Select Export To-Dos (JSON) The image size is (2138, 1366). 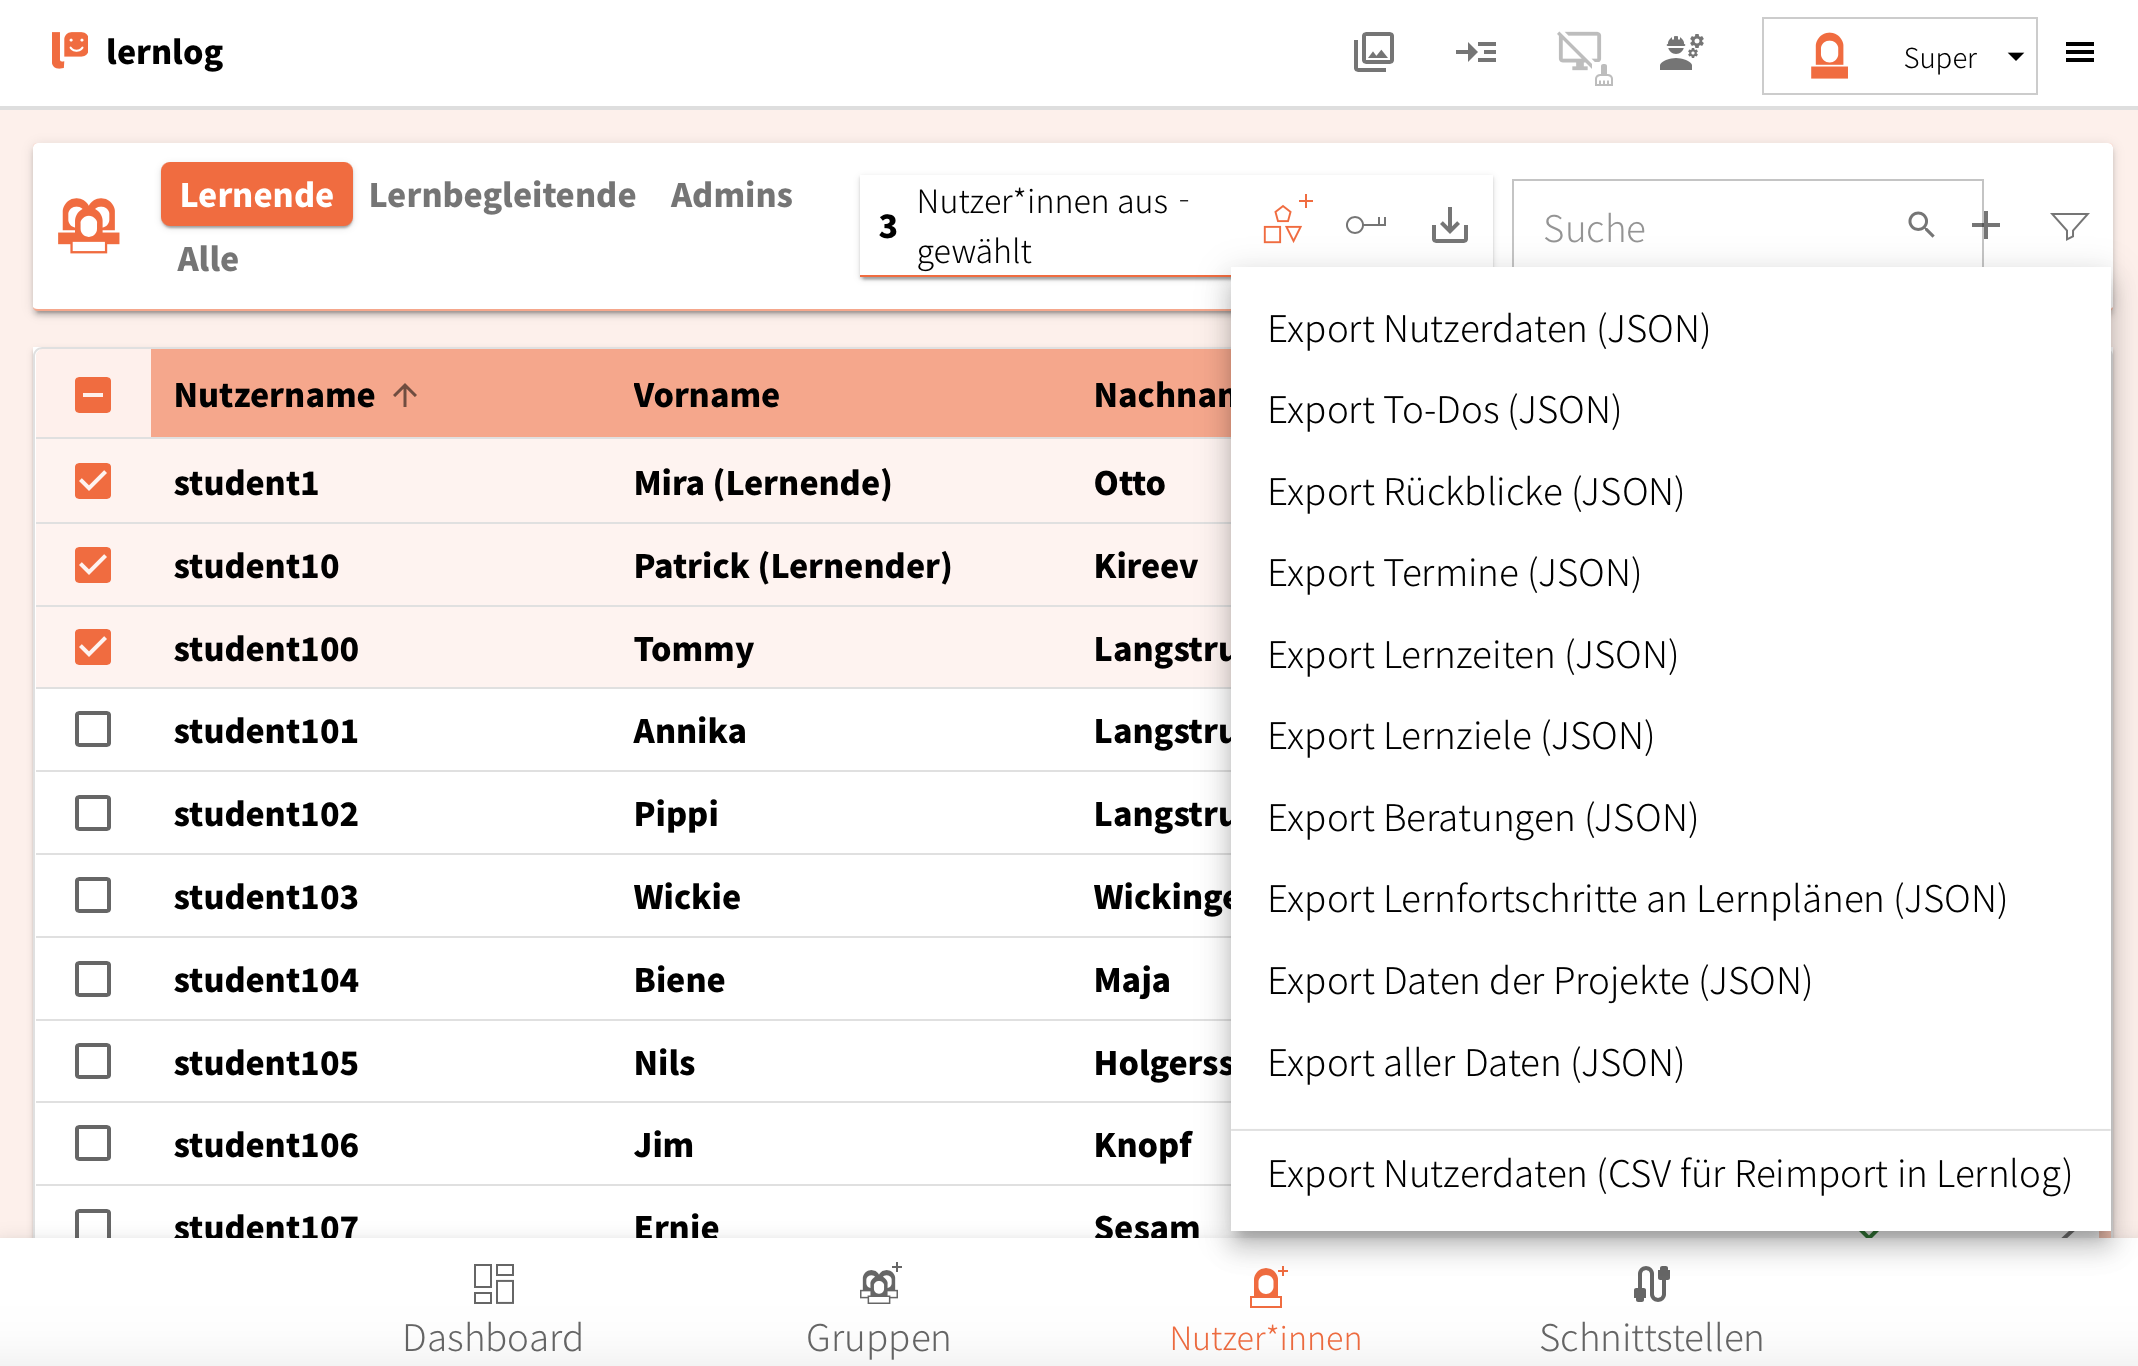tap(1670, 410)
